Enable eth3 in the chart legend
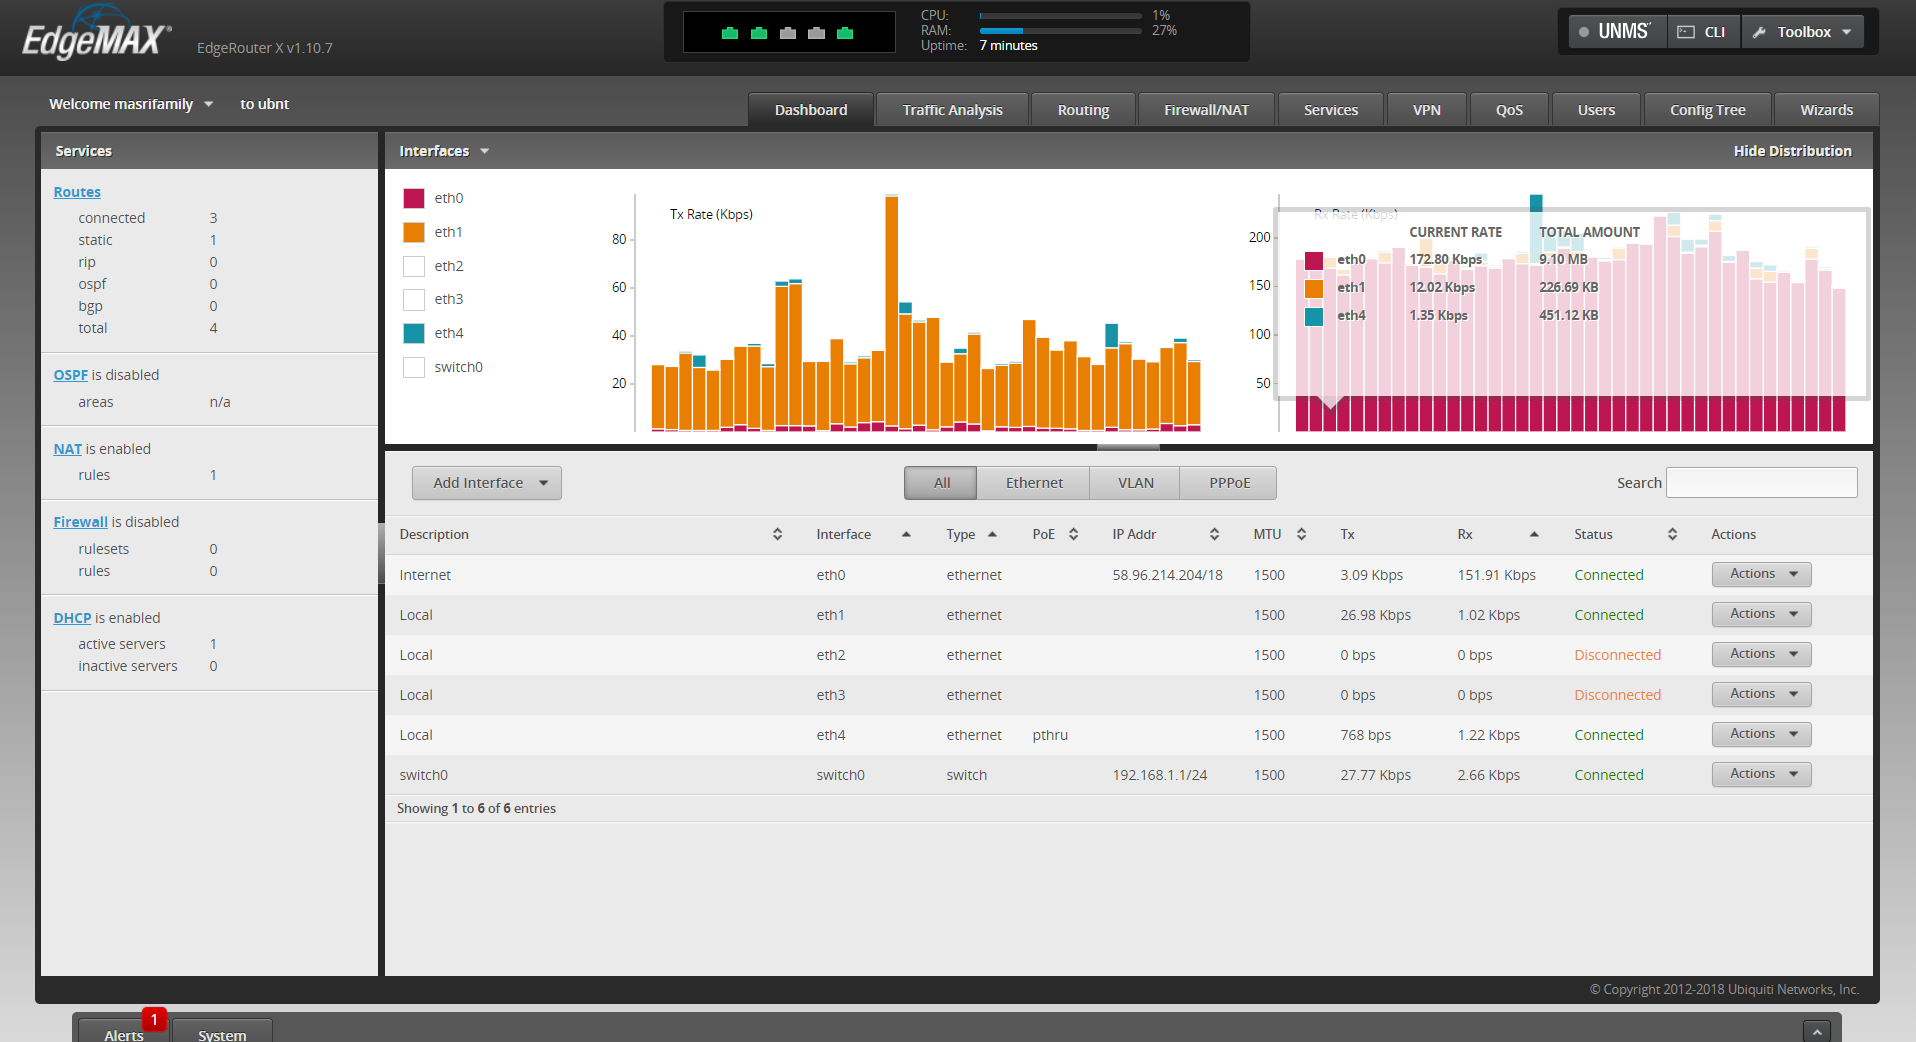This screenshot has height=1042, width=1916. tap(414, 299)
